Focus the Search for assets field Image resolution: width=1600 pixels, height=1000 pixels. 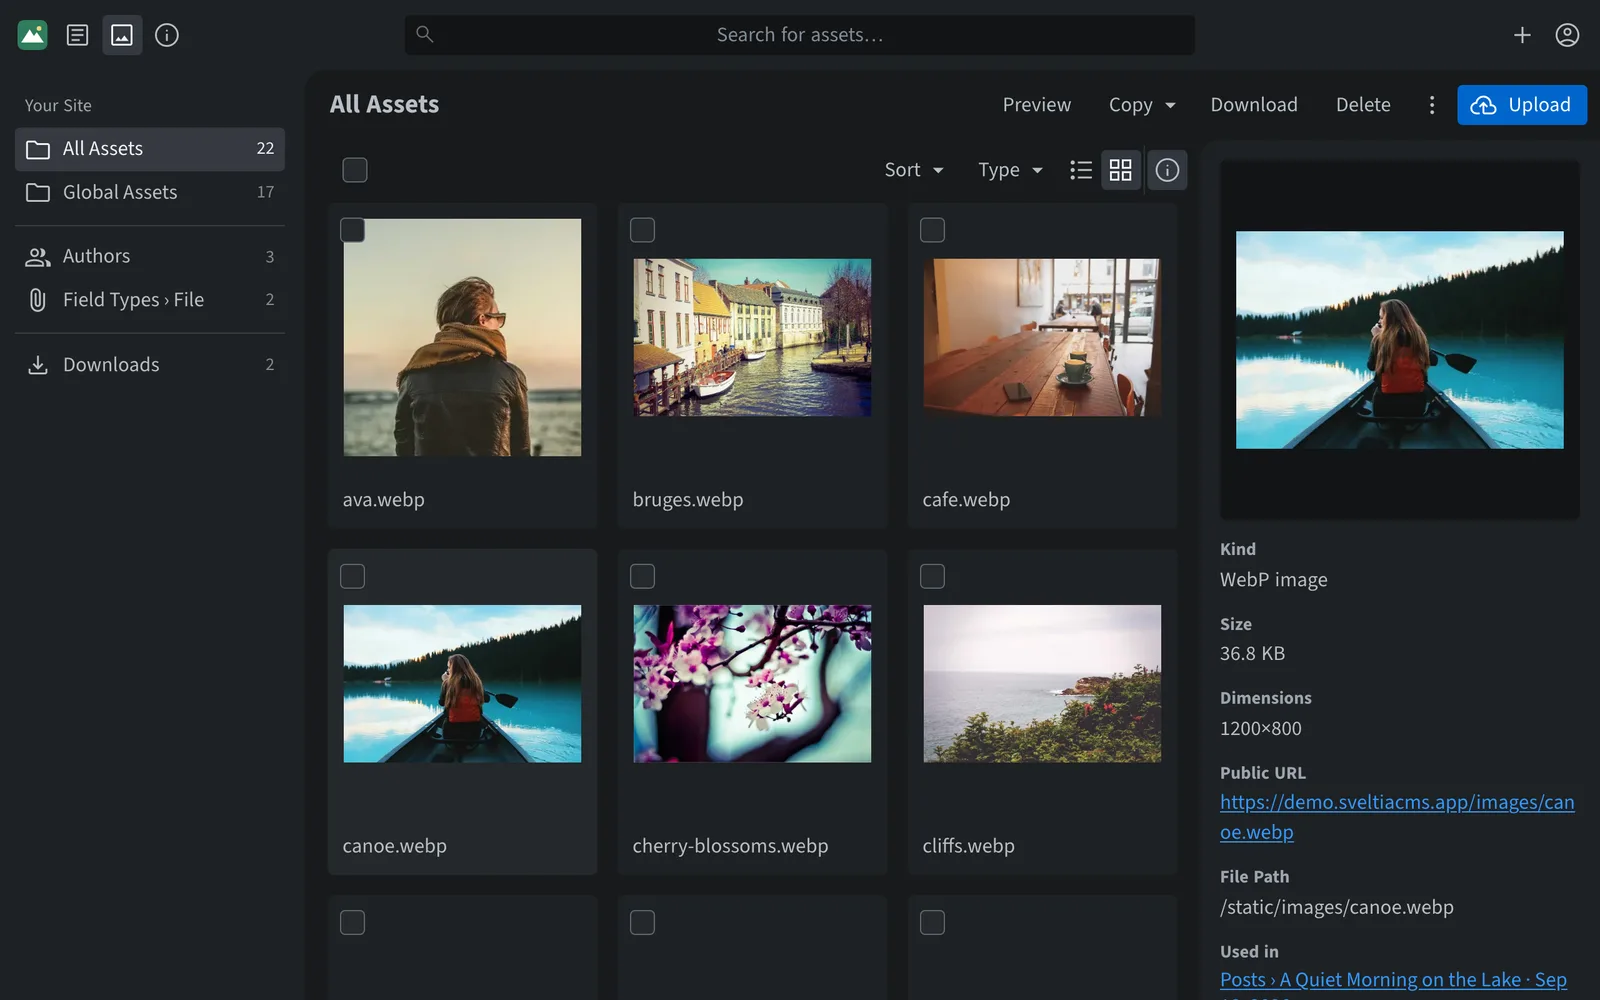pos(800,35)
